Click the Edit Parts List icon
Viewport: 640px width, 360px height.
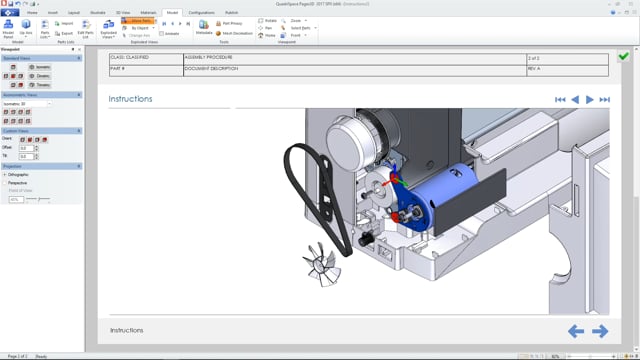85,29
